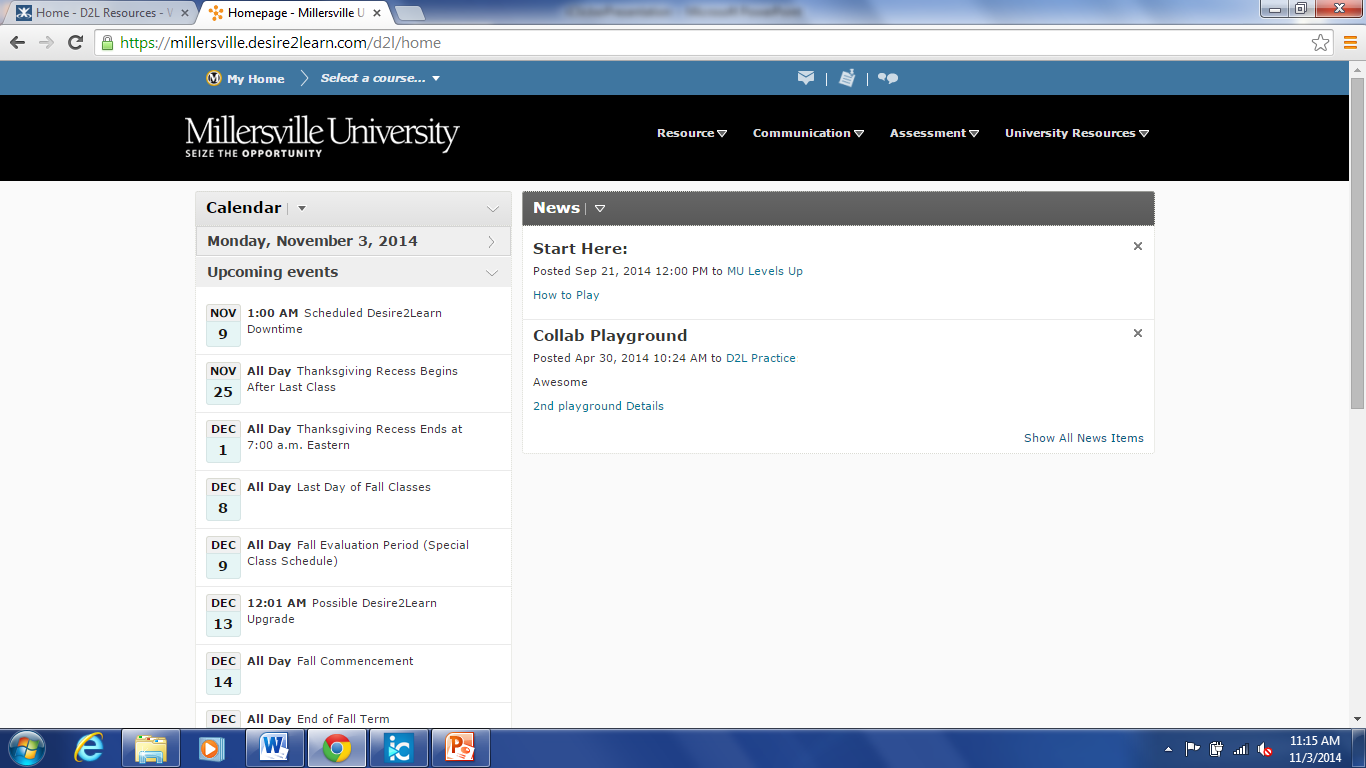Open the Chrome menu icon
Screen dimensions: 1366x768
click(x=1349, y=43)
